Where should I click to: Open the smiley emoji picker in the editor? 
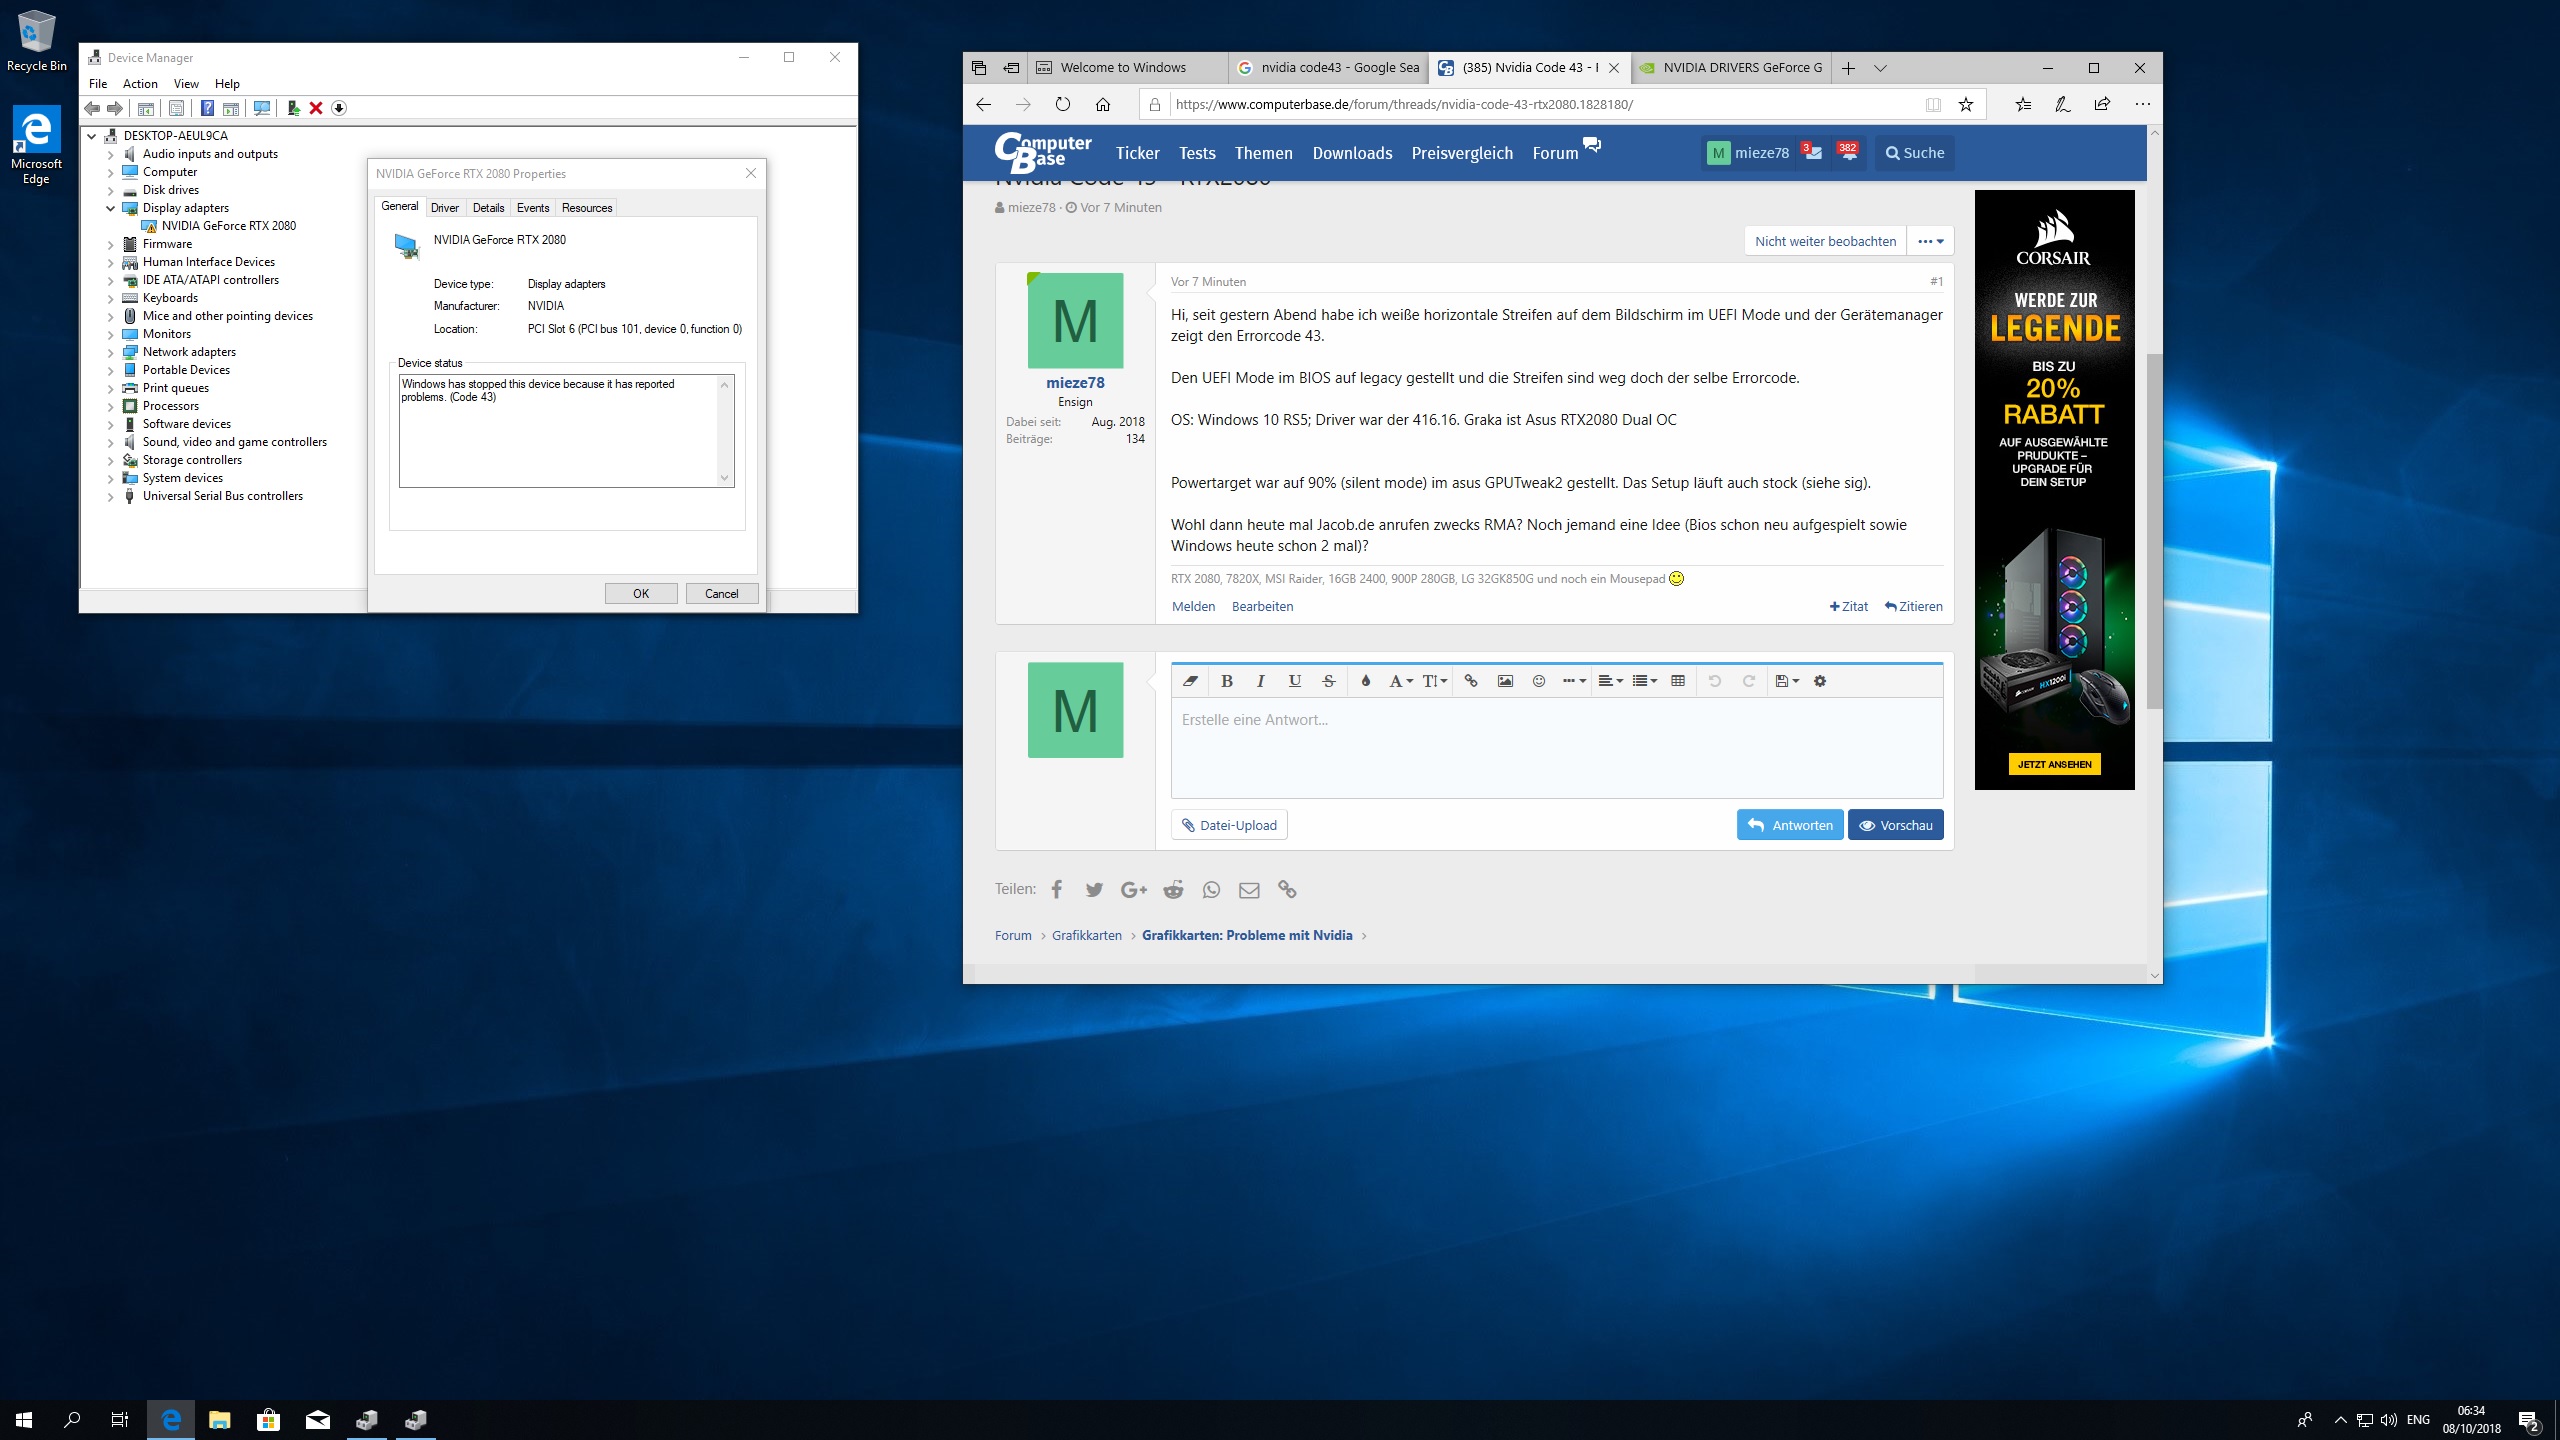[1539, 681]
